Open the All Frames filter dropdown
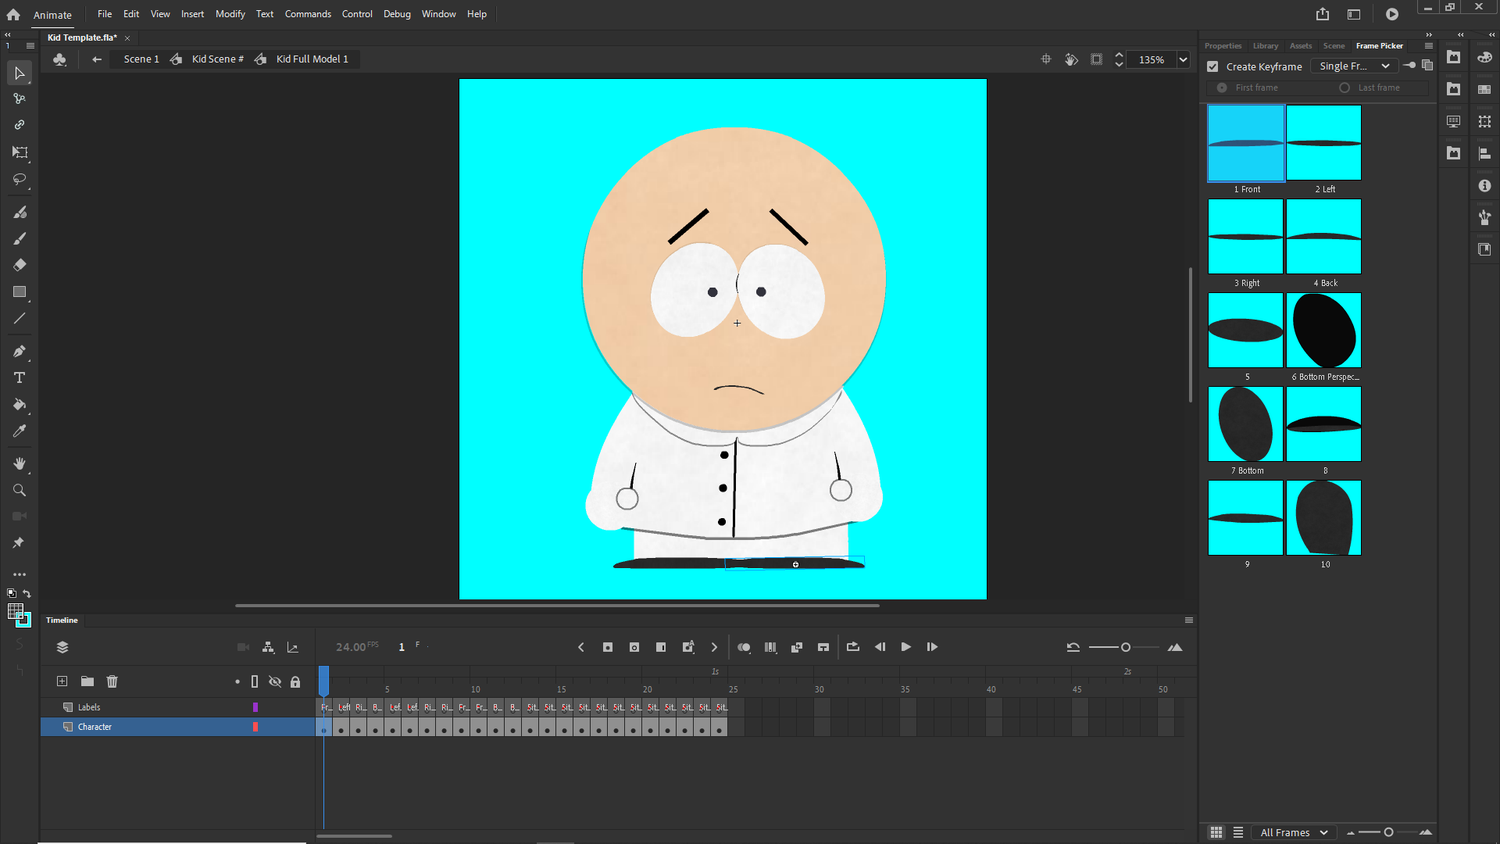This screenshot has height=844, width=1500. click(1293, 832)
